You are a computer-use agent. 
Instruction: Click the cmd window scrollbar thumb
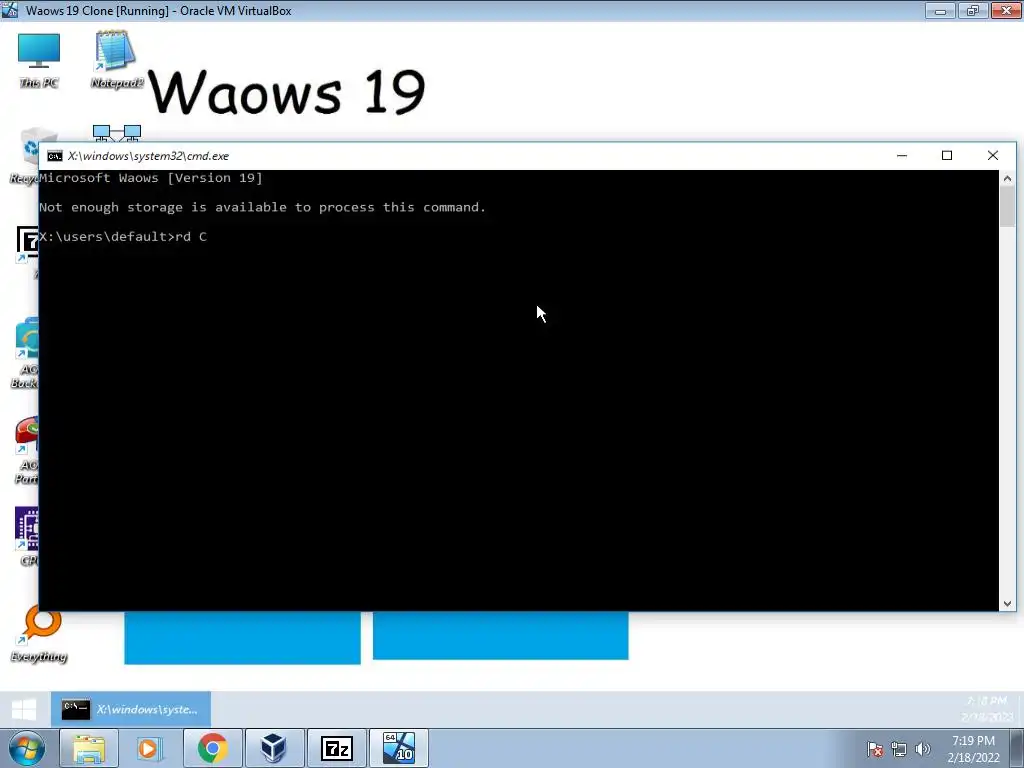pyautogui.click(x=1007, y=207)
